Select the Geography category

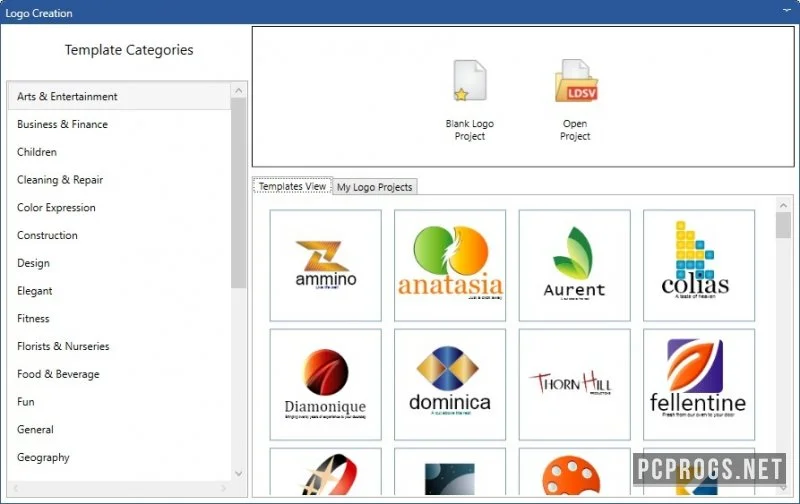[119, 458]
